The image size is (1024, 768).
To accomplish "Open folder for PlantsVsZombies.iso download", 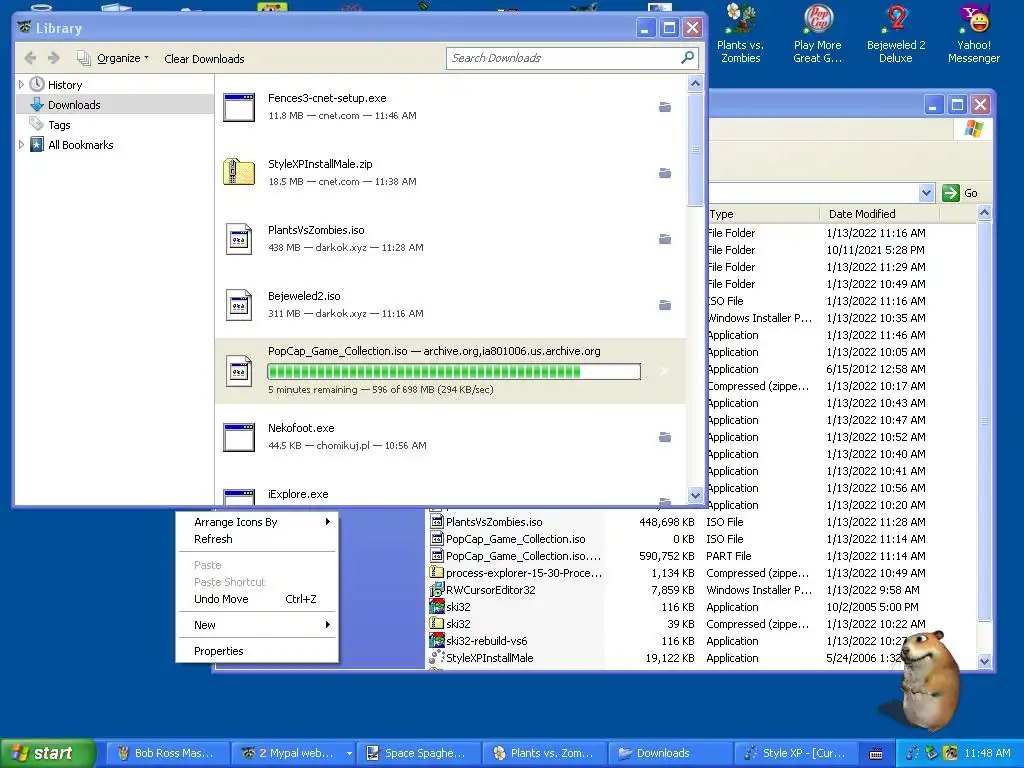I will pos(665,239).
